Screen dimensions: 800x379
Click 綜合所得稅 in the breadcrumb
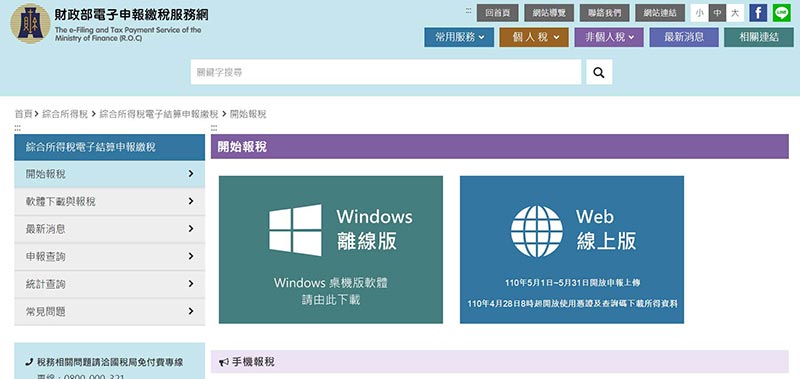pos(65,114)
